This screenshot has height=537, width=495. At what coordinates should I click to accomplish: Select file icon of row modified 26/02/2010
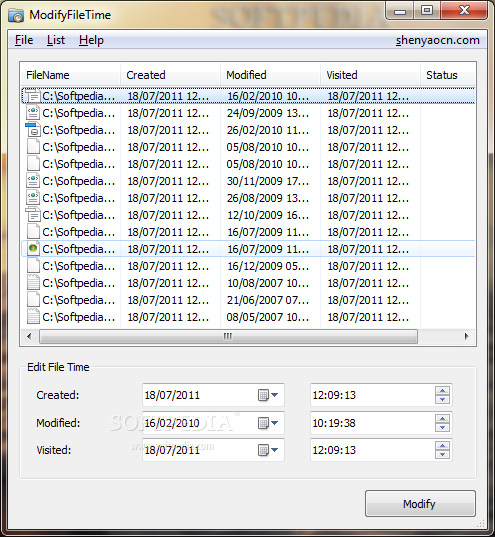(33, 130)
